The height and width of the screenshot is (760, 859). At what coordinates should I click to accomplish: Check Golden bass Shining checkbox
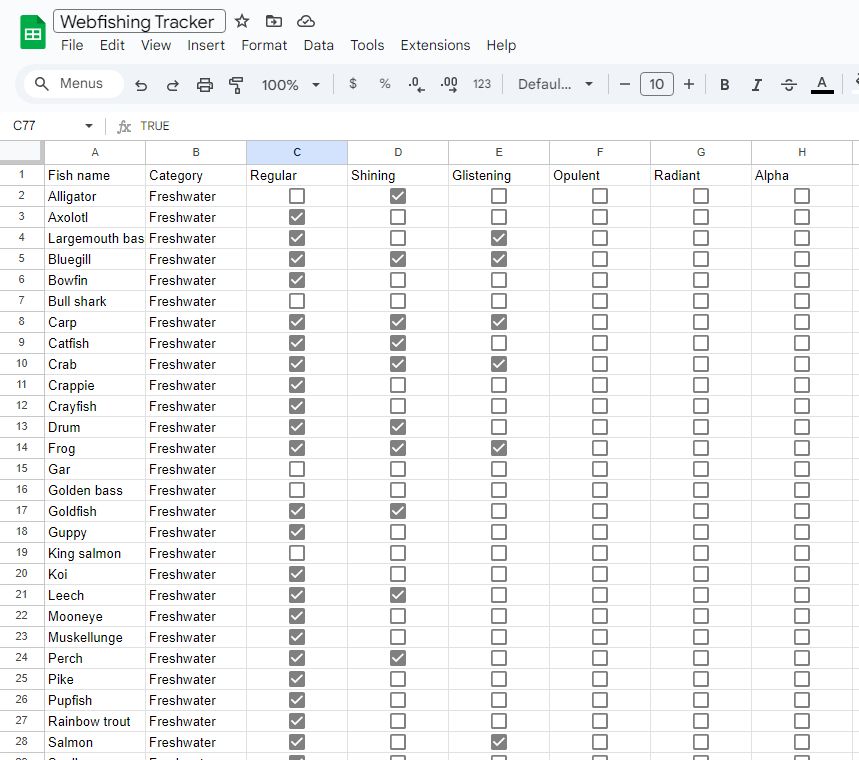coord(398,490)
